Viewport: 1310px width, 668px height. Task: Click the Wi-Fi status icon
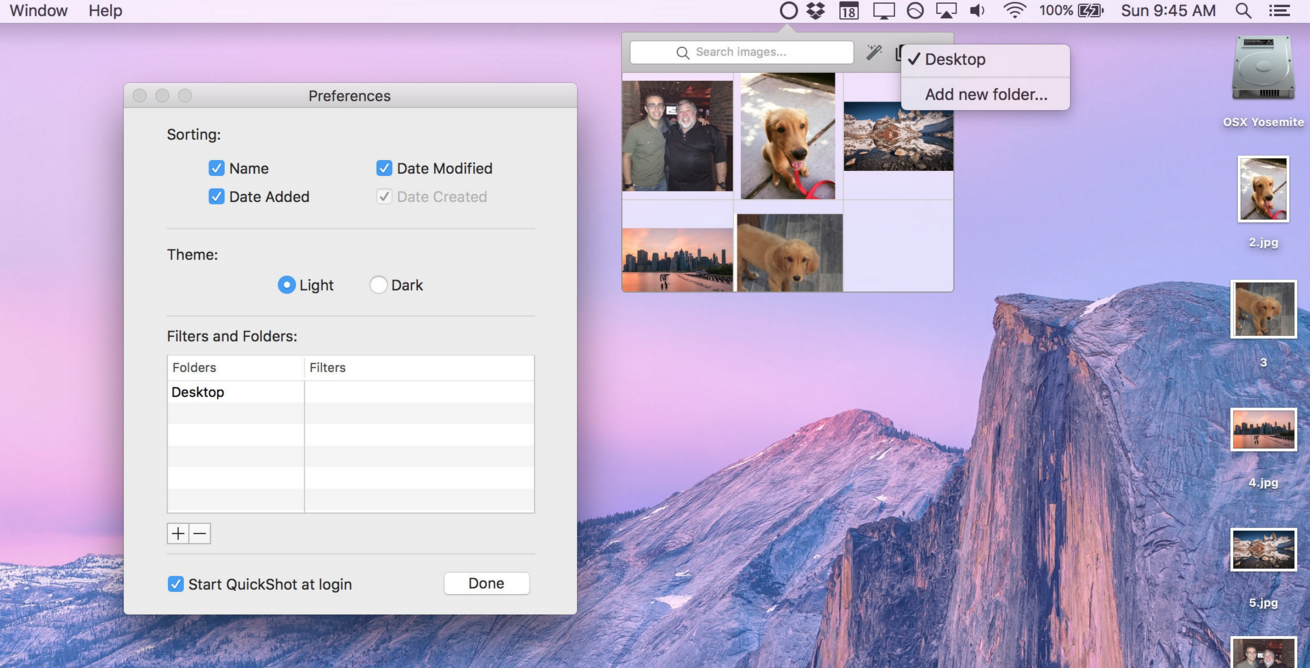1015,11
